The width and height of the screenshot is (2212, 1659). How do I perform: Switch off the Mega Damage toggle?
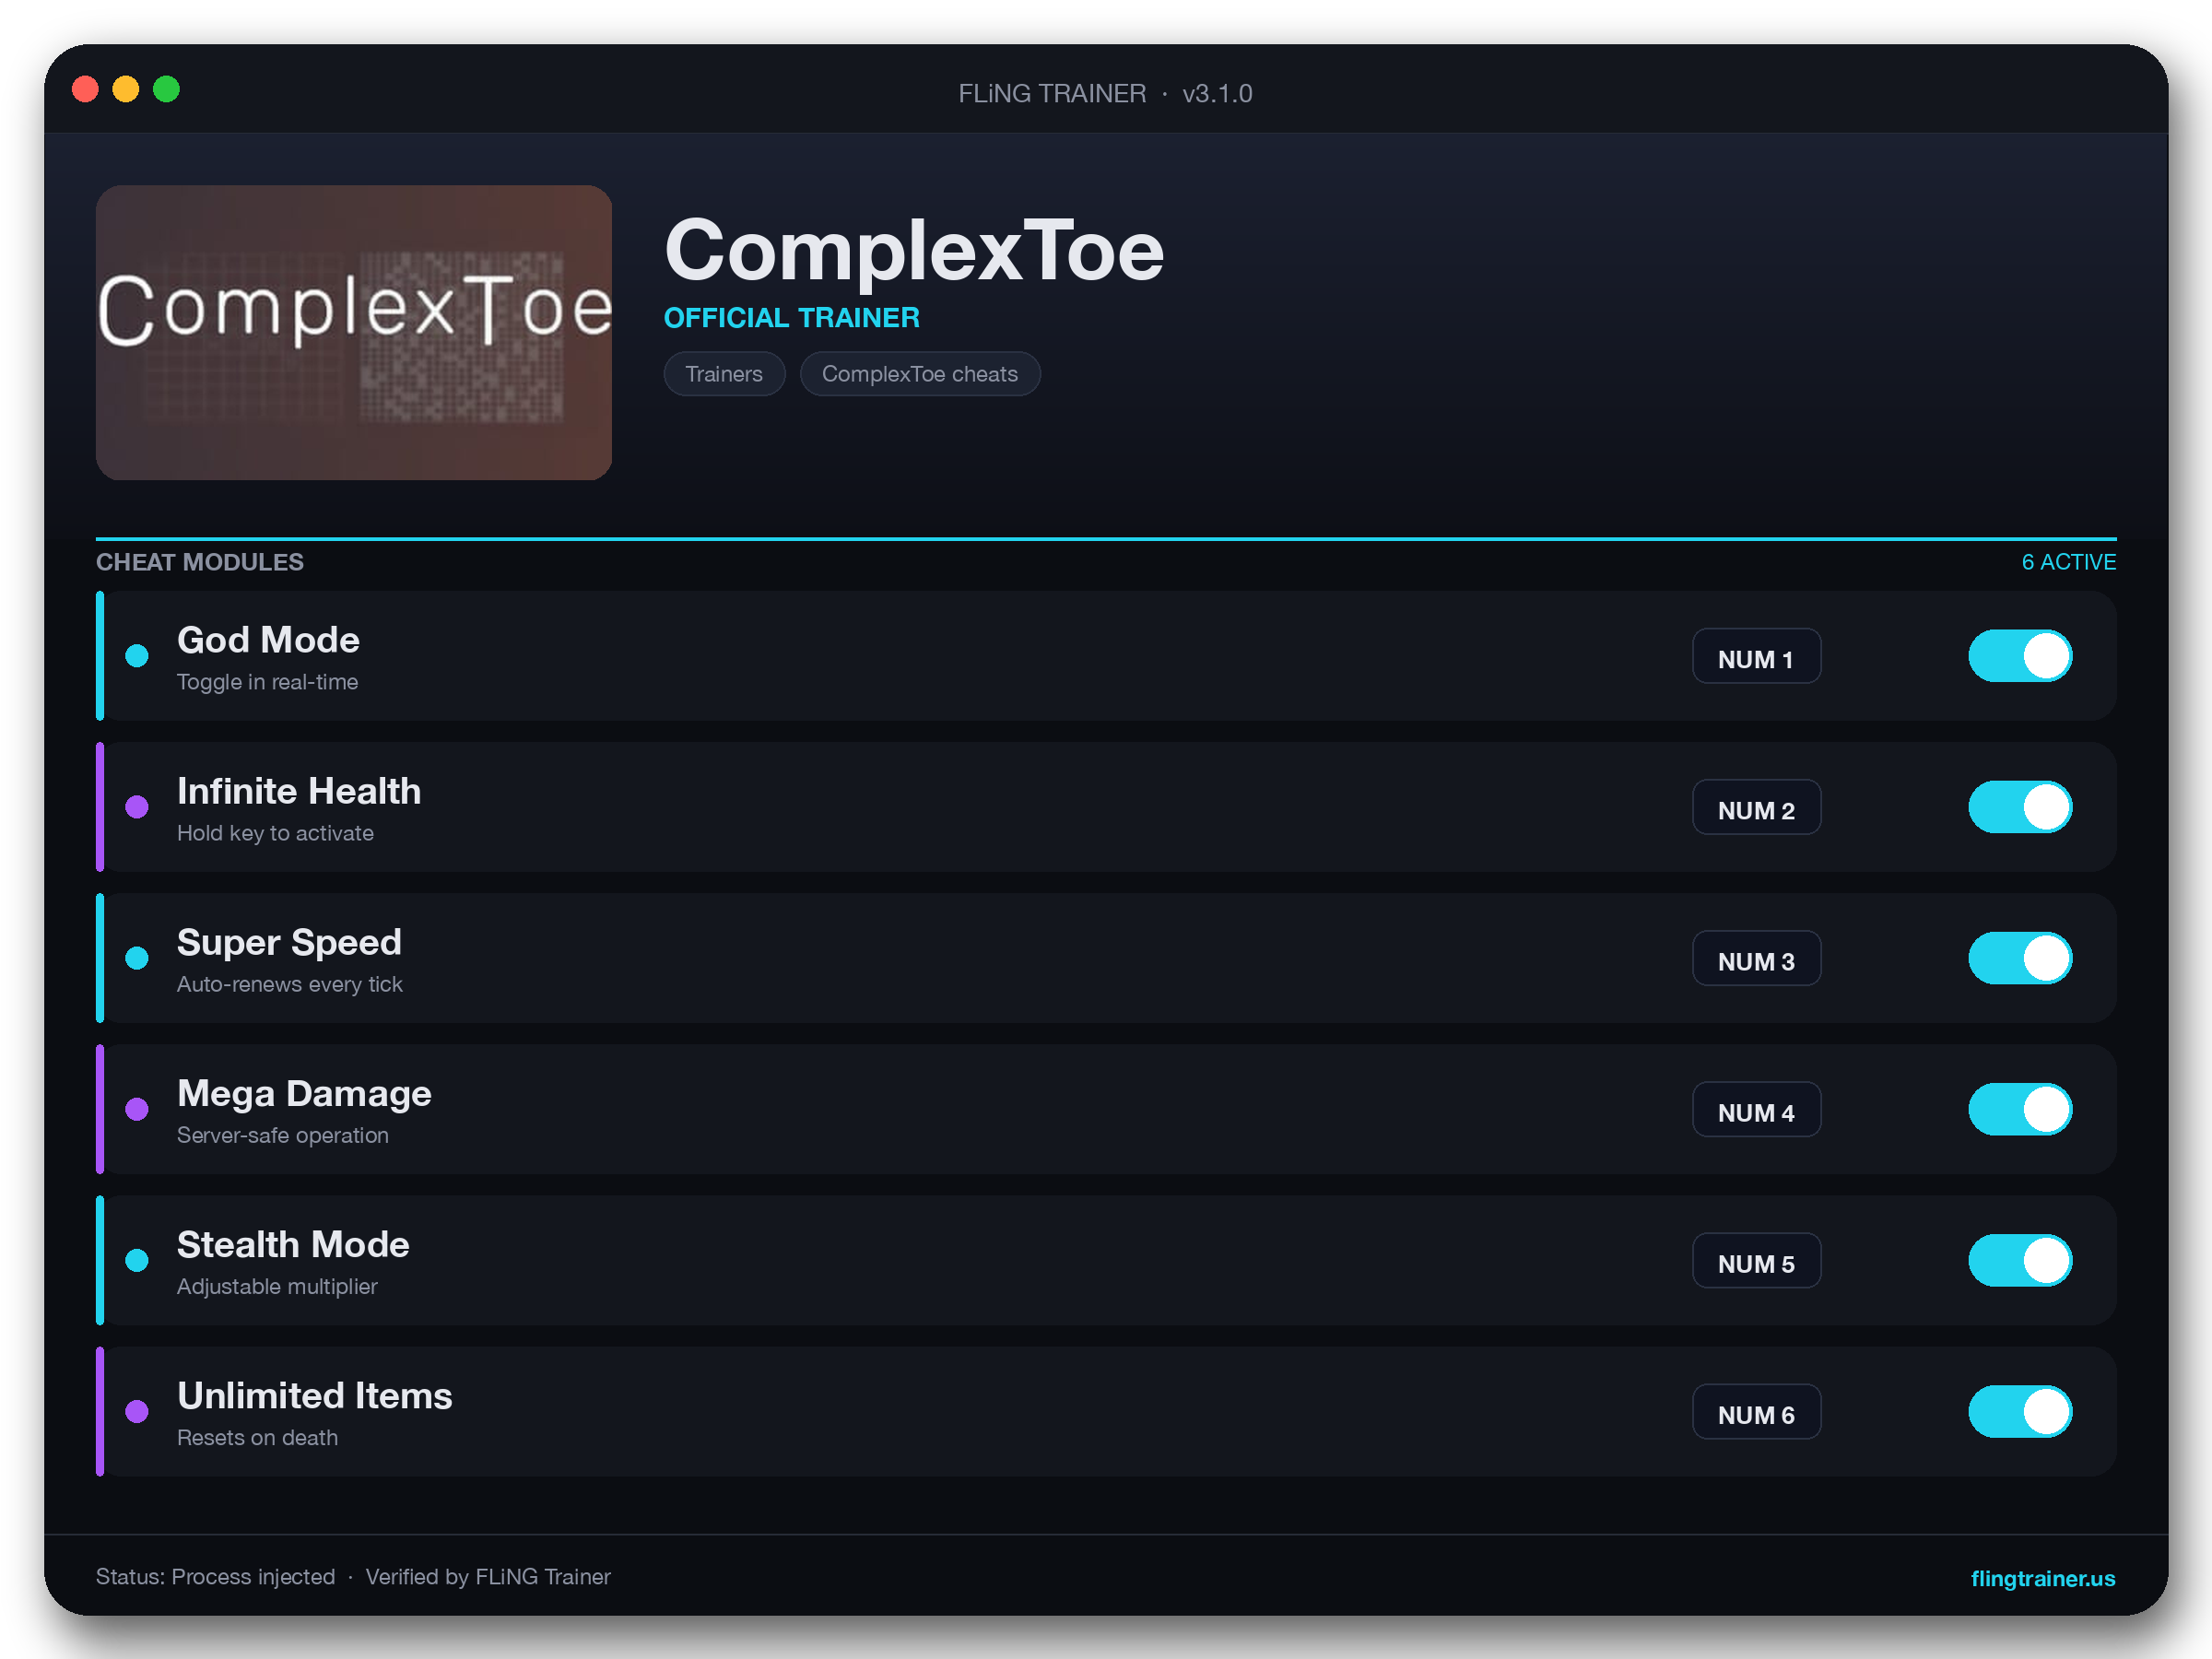click(x=2019, y=1109)
